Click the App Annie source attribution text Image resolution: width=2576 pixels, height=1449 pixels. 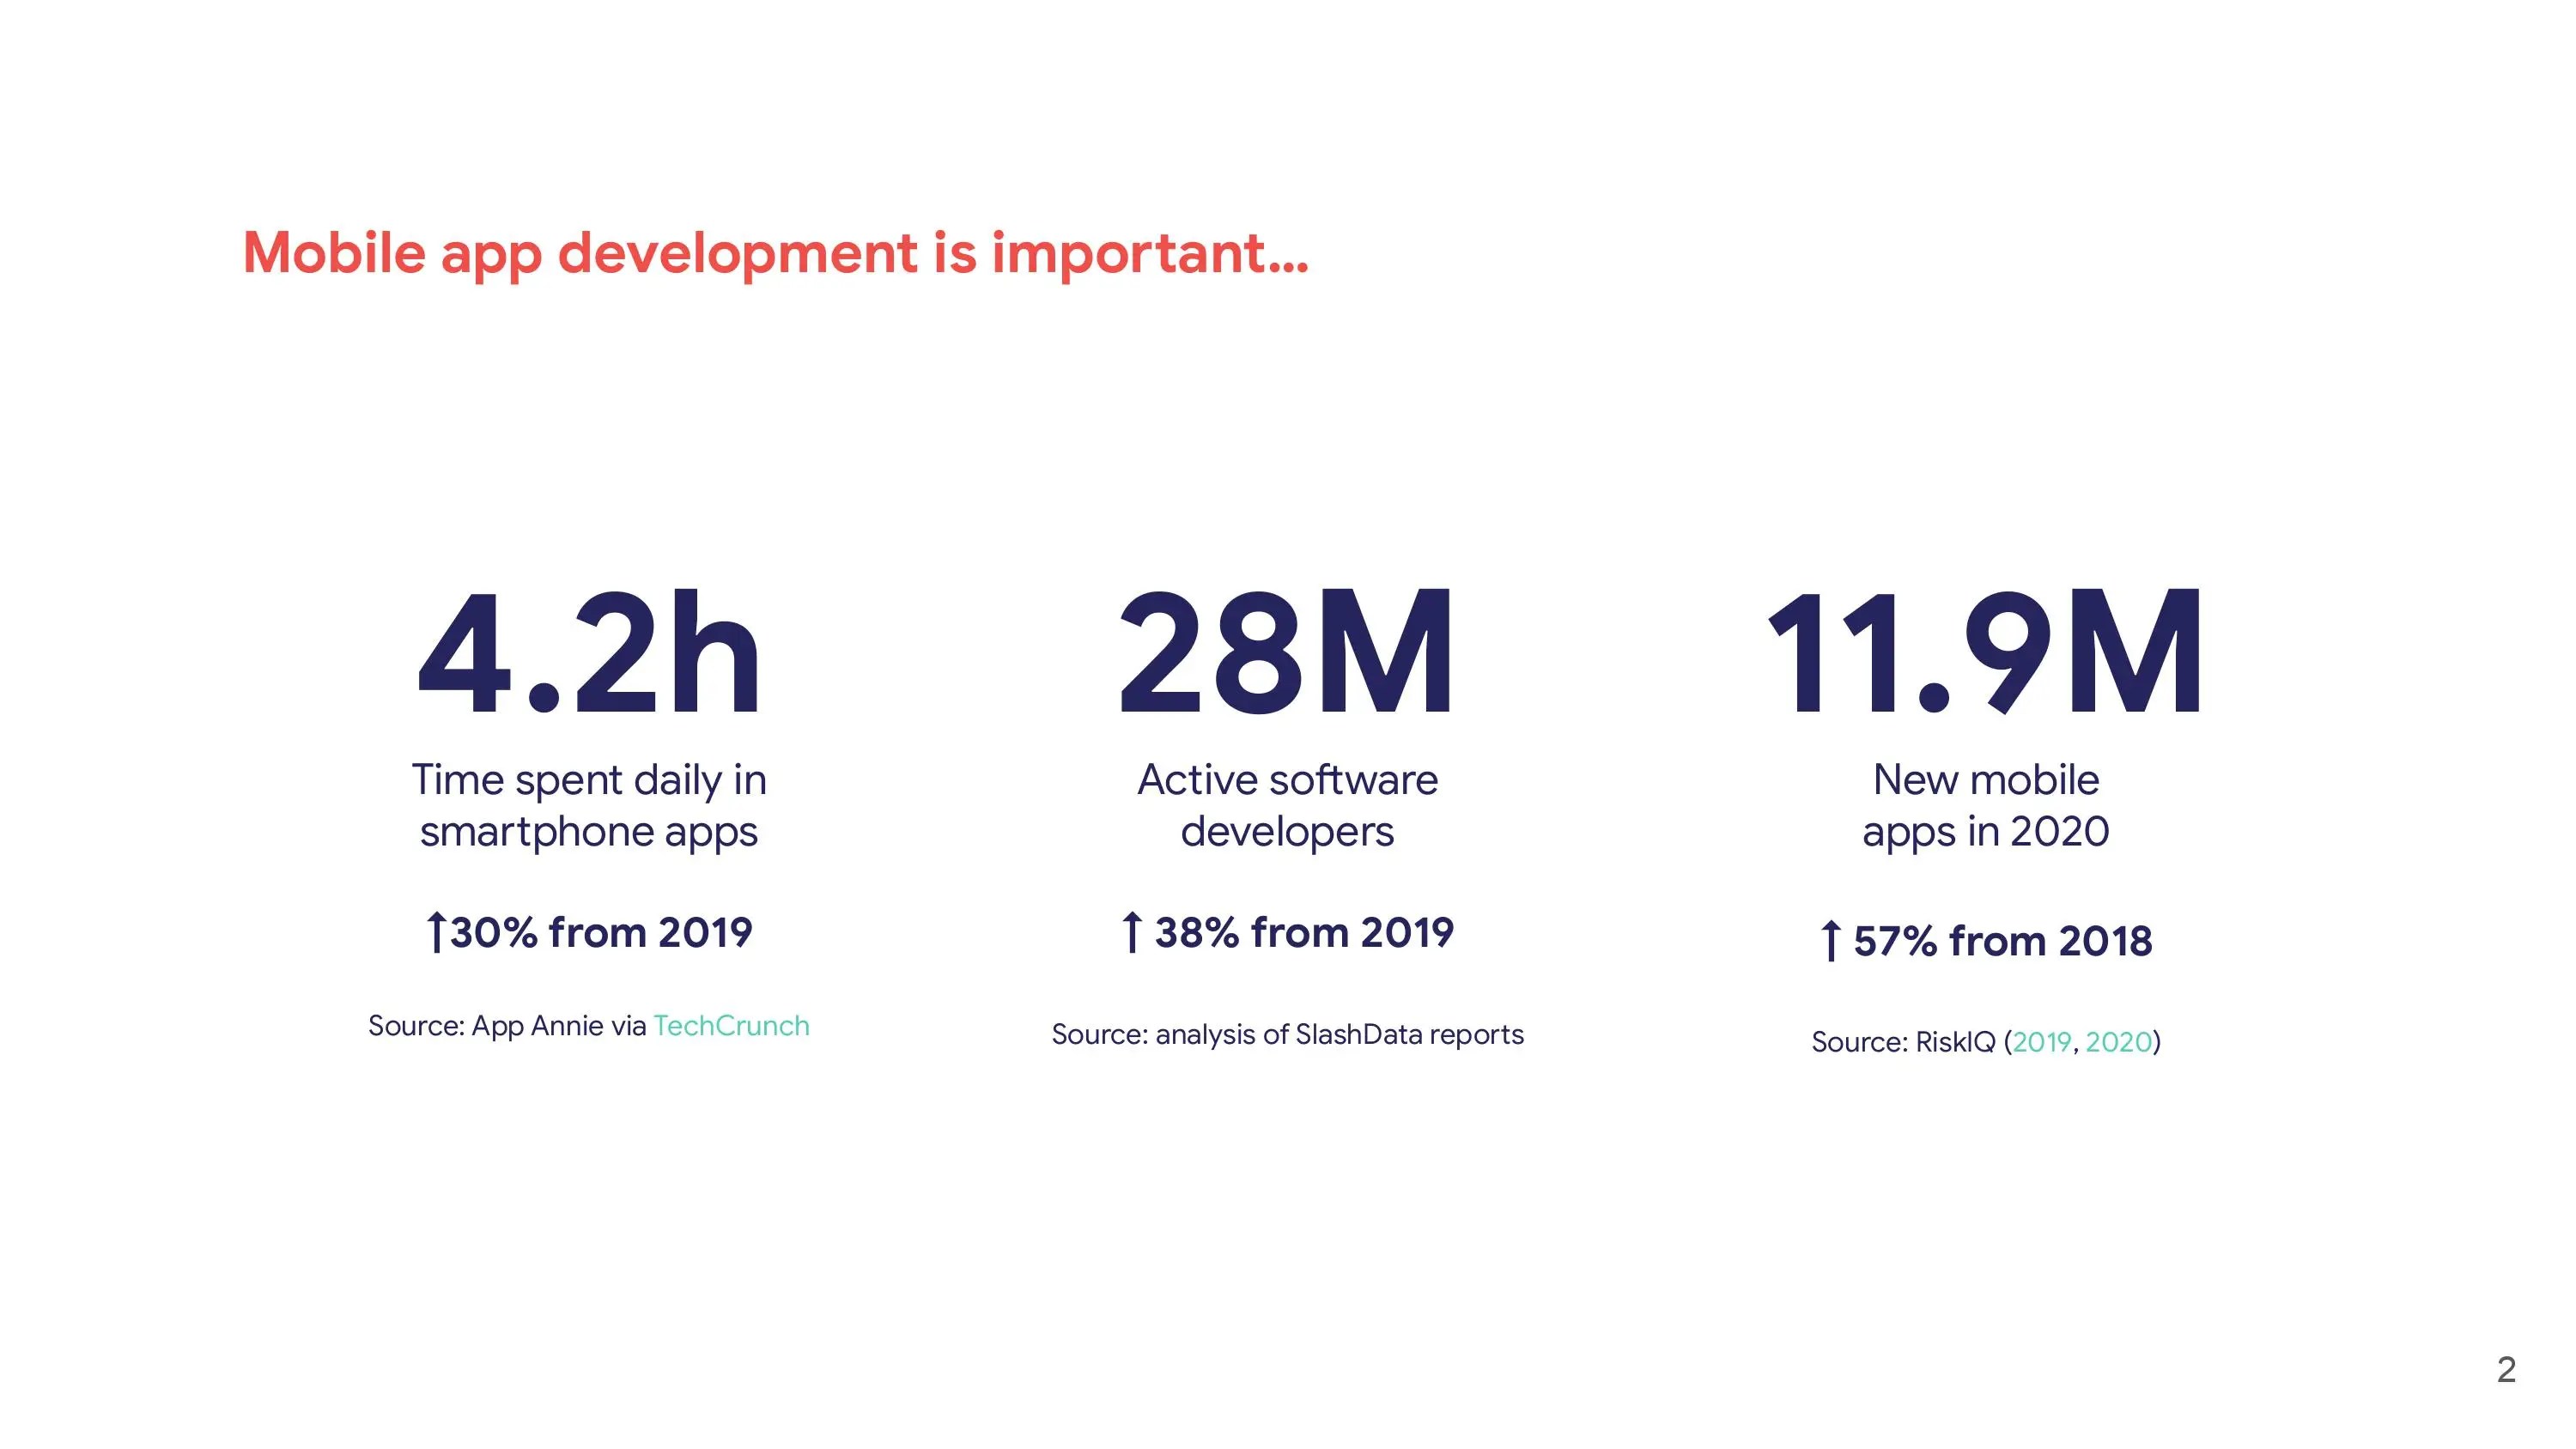click(508, 1025)
